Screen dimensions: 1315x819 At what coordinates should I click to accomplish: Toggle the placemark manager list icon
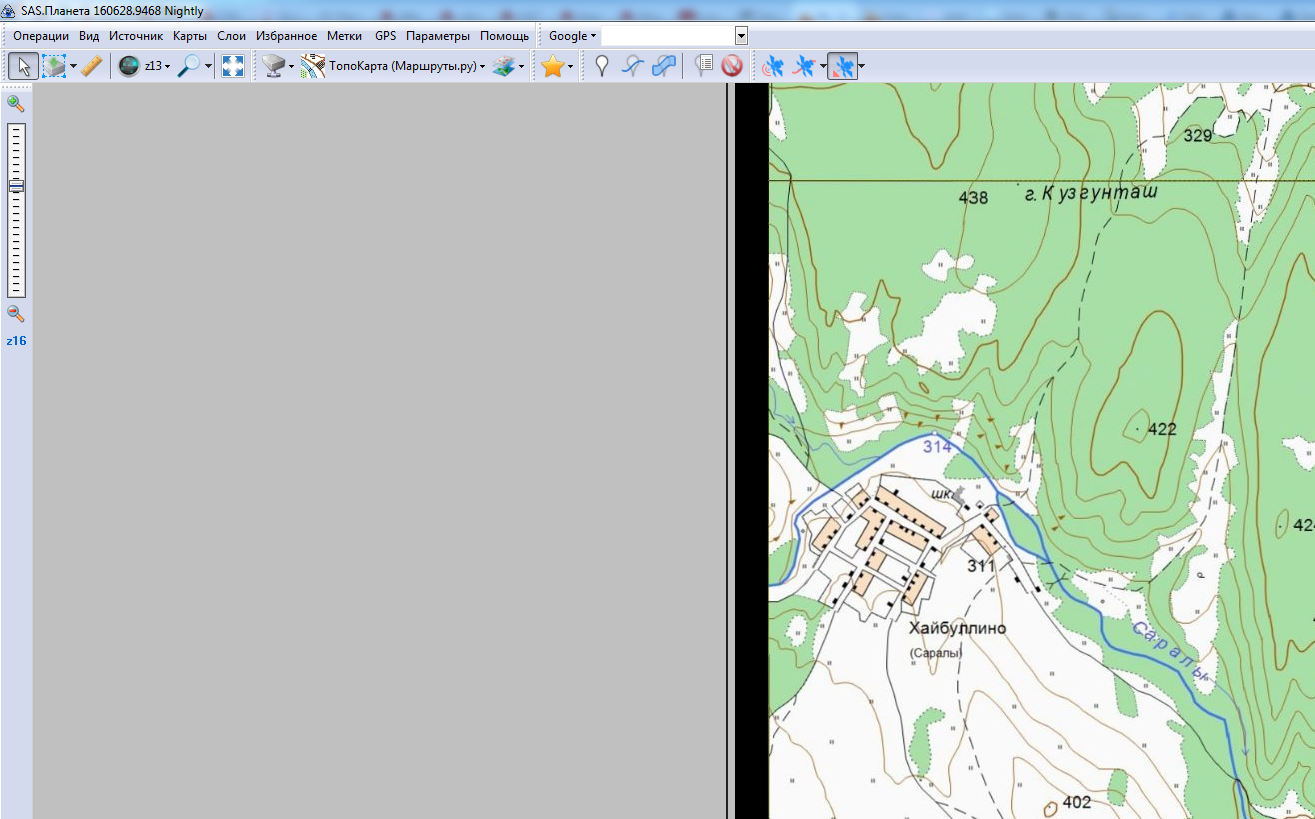click(x=704, y=66)
